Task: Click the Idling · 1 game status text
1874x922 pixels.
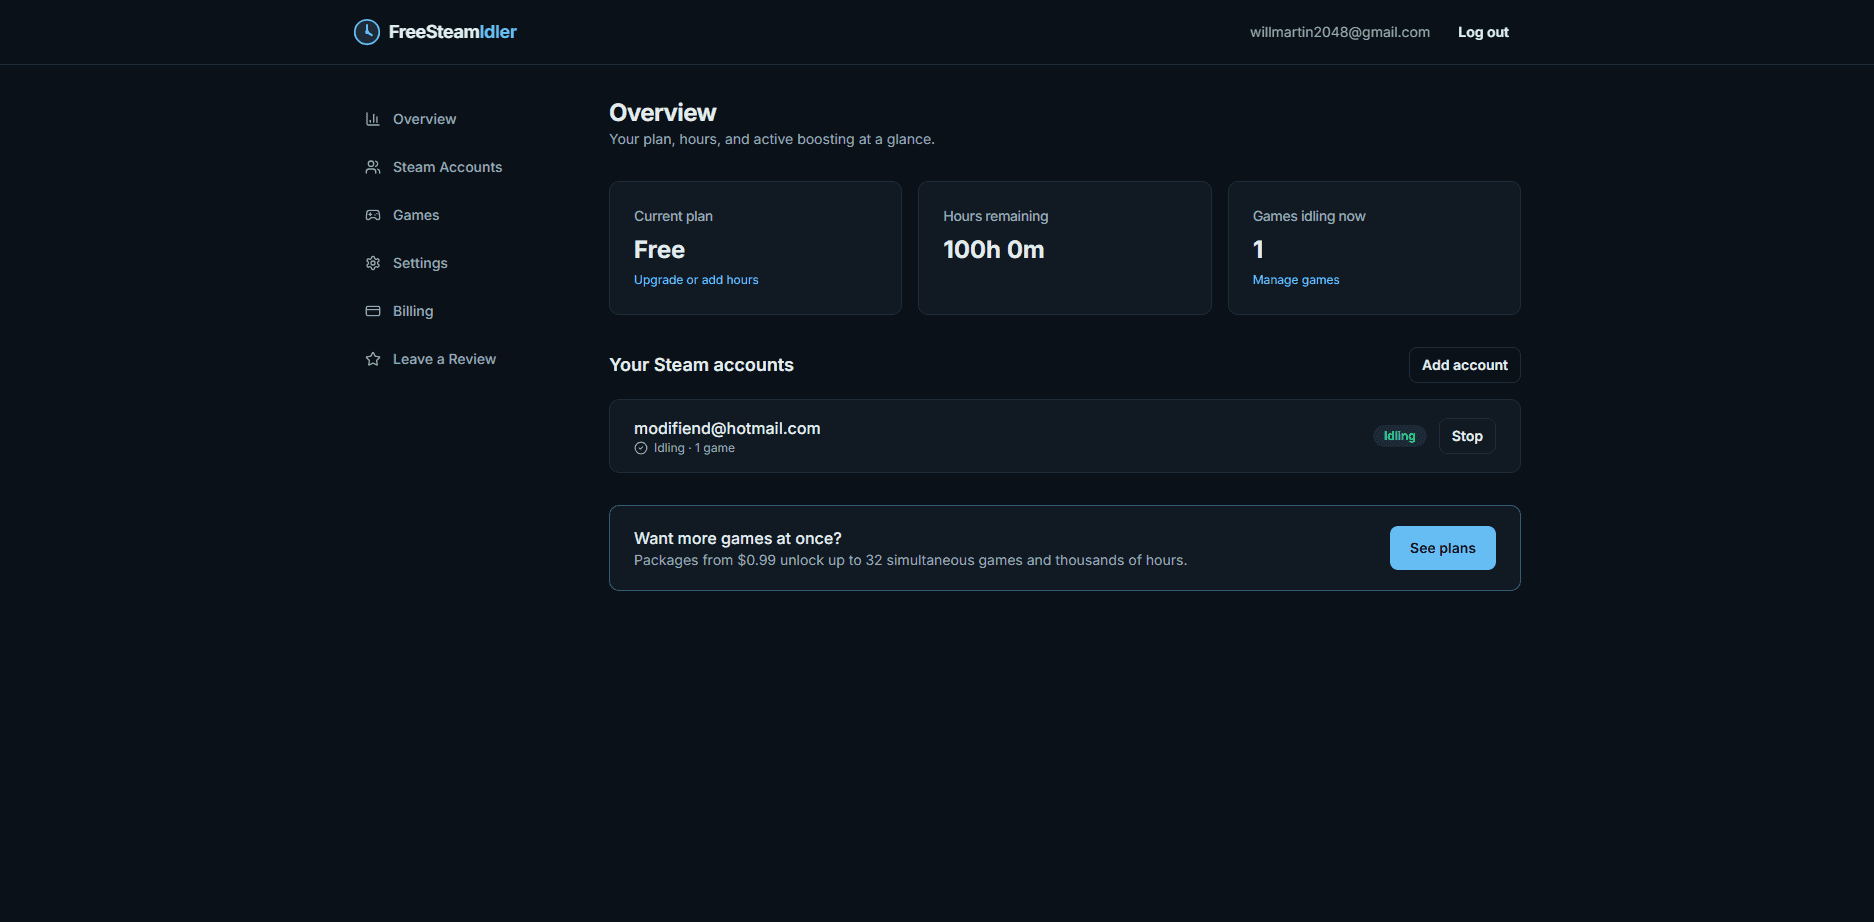Action: 694,448
